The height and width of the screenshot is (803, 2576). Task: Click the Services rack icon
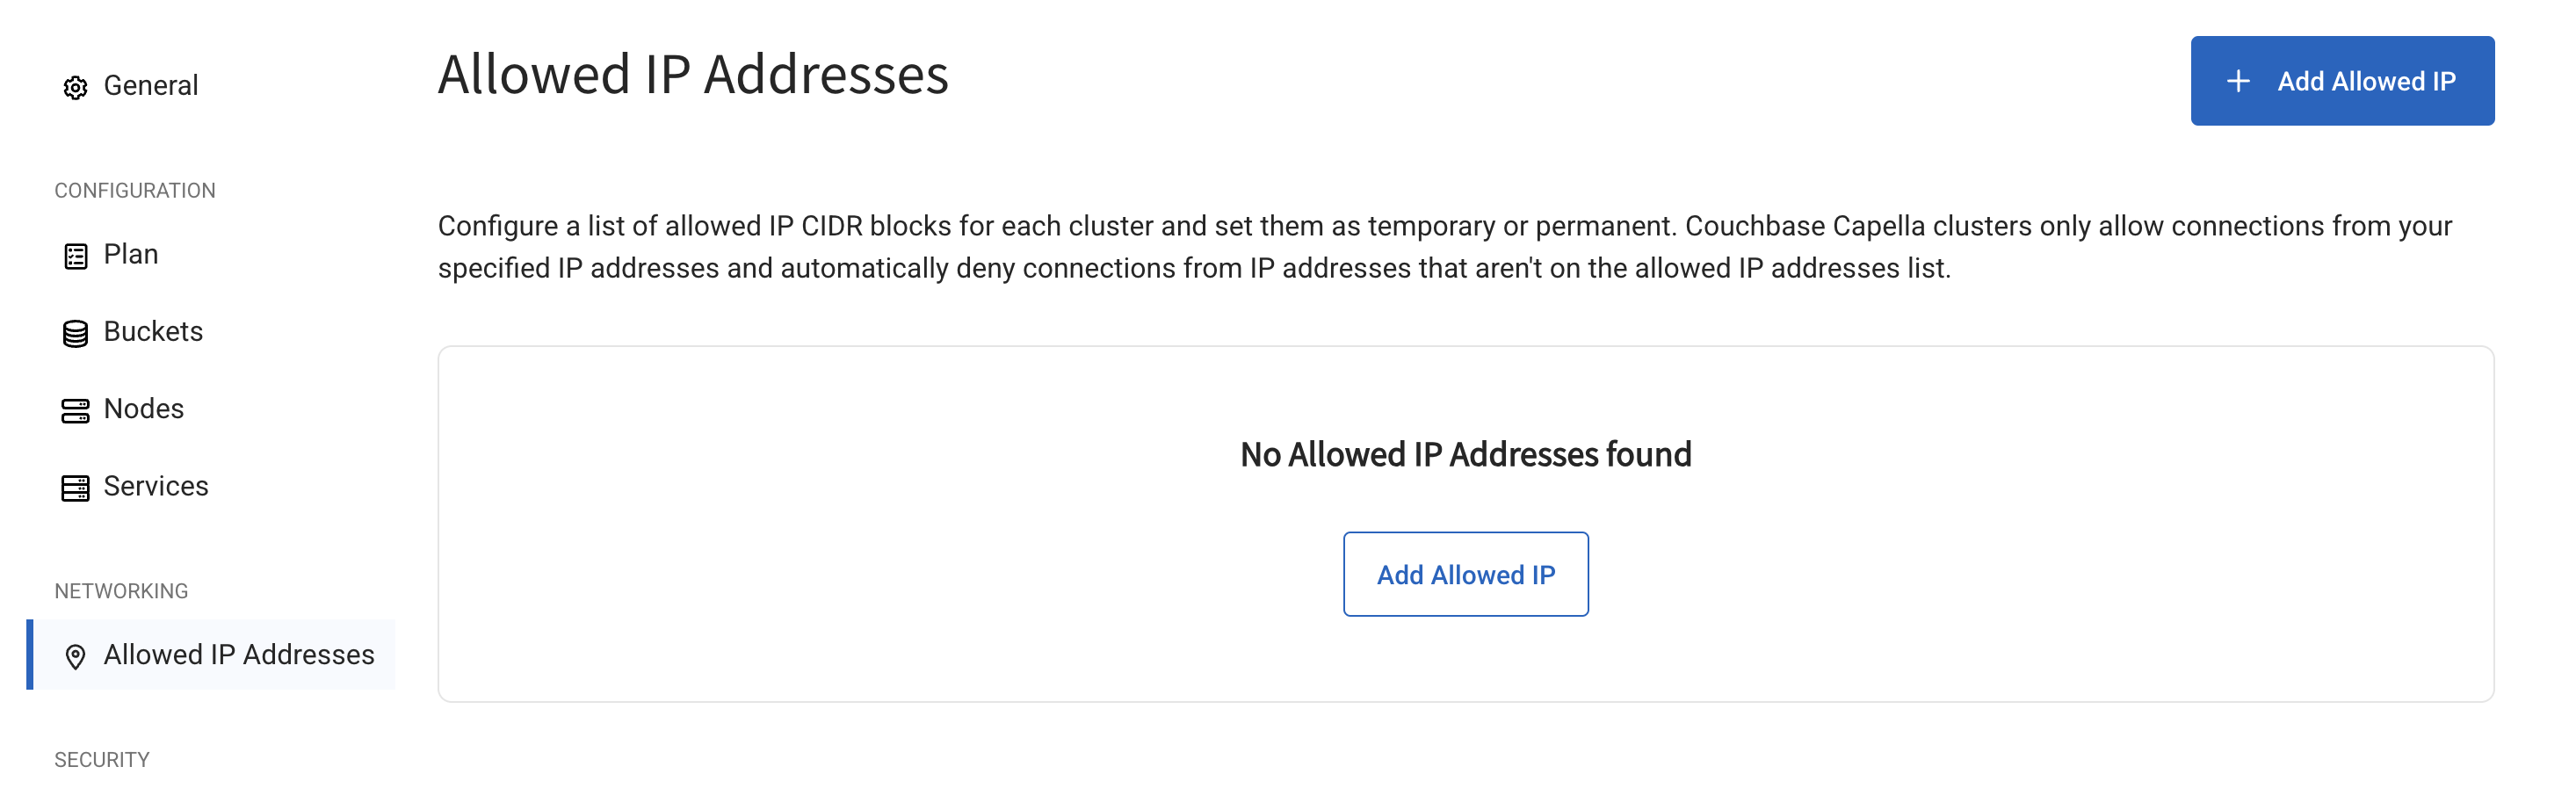coord(75,487)
